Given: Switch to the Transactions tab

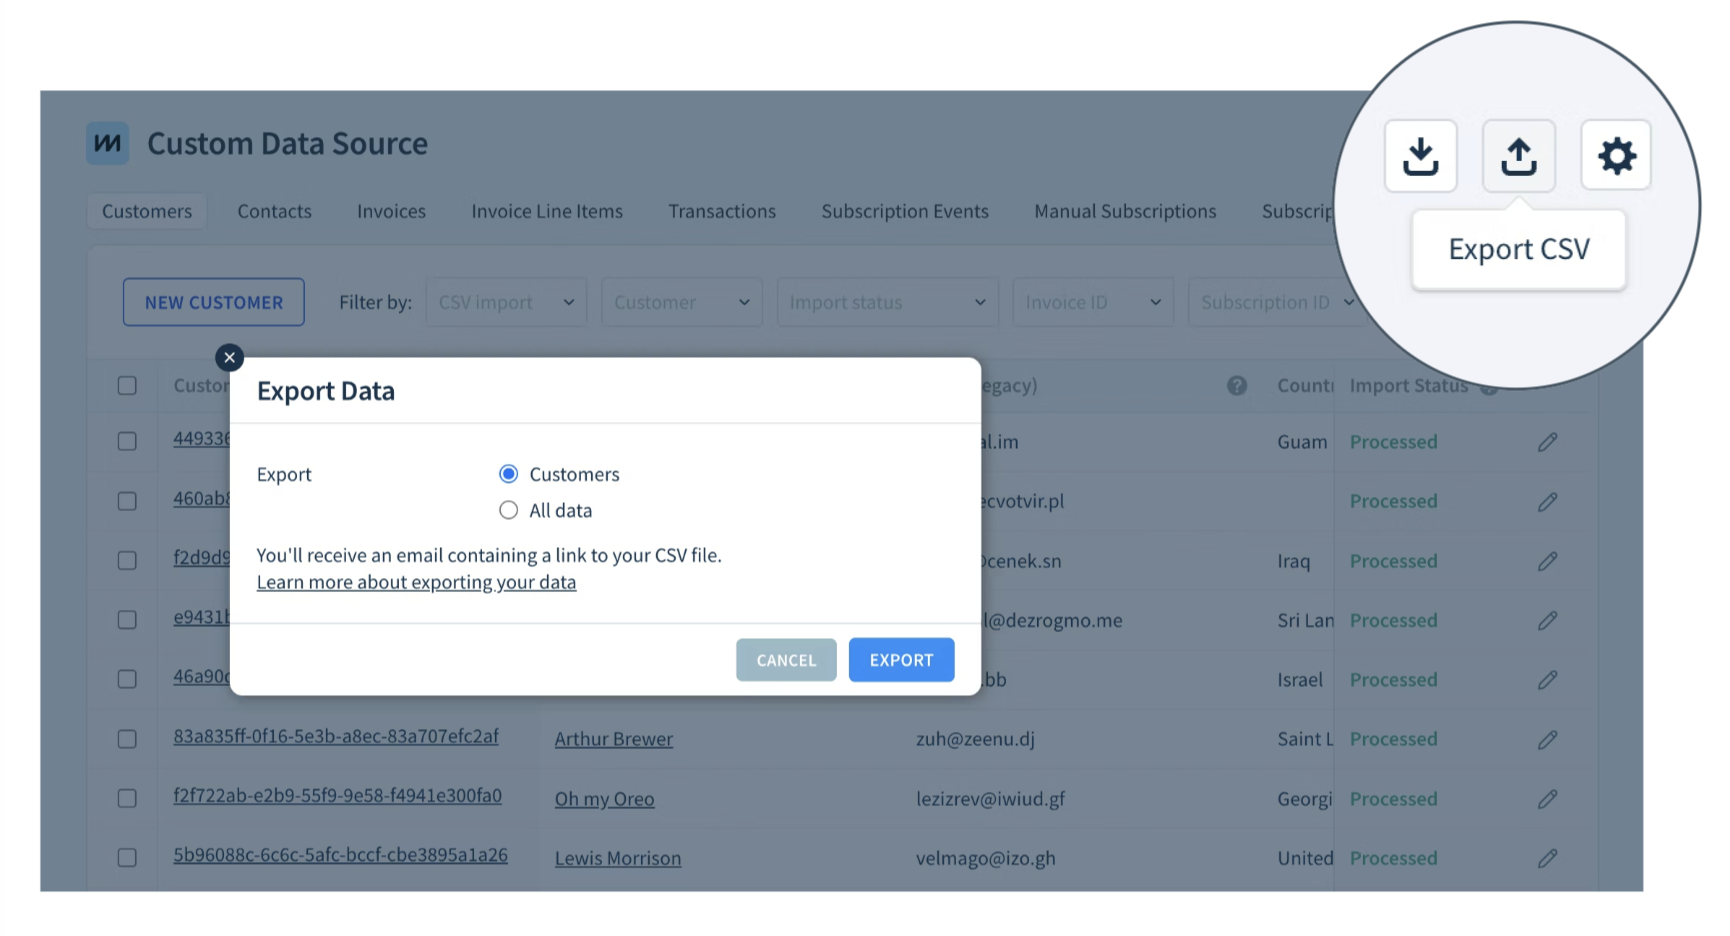Looking at the screenshot, I should pos(722,211).
